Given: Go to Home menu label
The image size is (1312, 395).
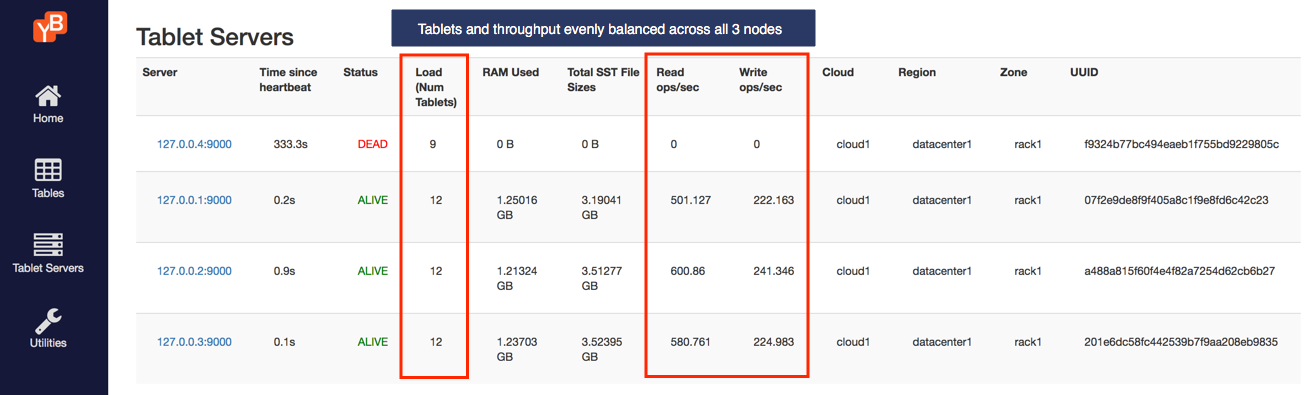Looking at the screenshot, I should coord(48,118).
